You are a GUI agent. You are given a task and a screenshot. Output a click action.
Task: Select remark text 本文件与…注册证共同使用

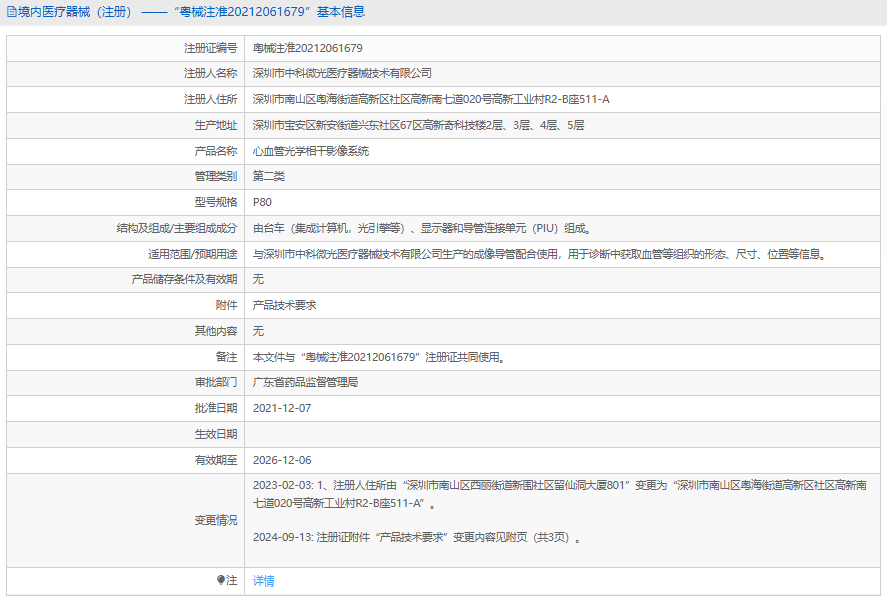(x=379, y=358)
